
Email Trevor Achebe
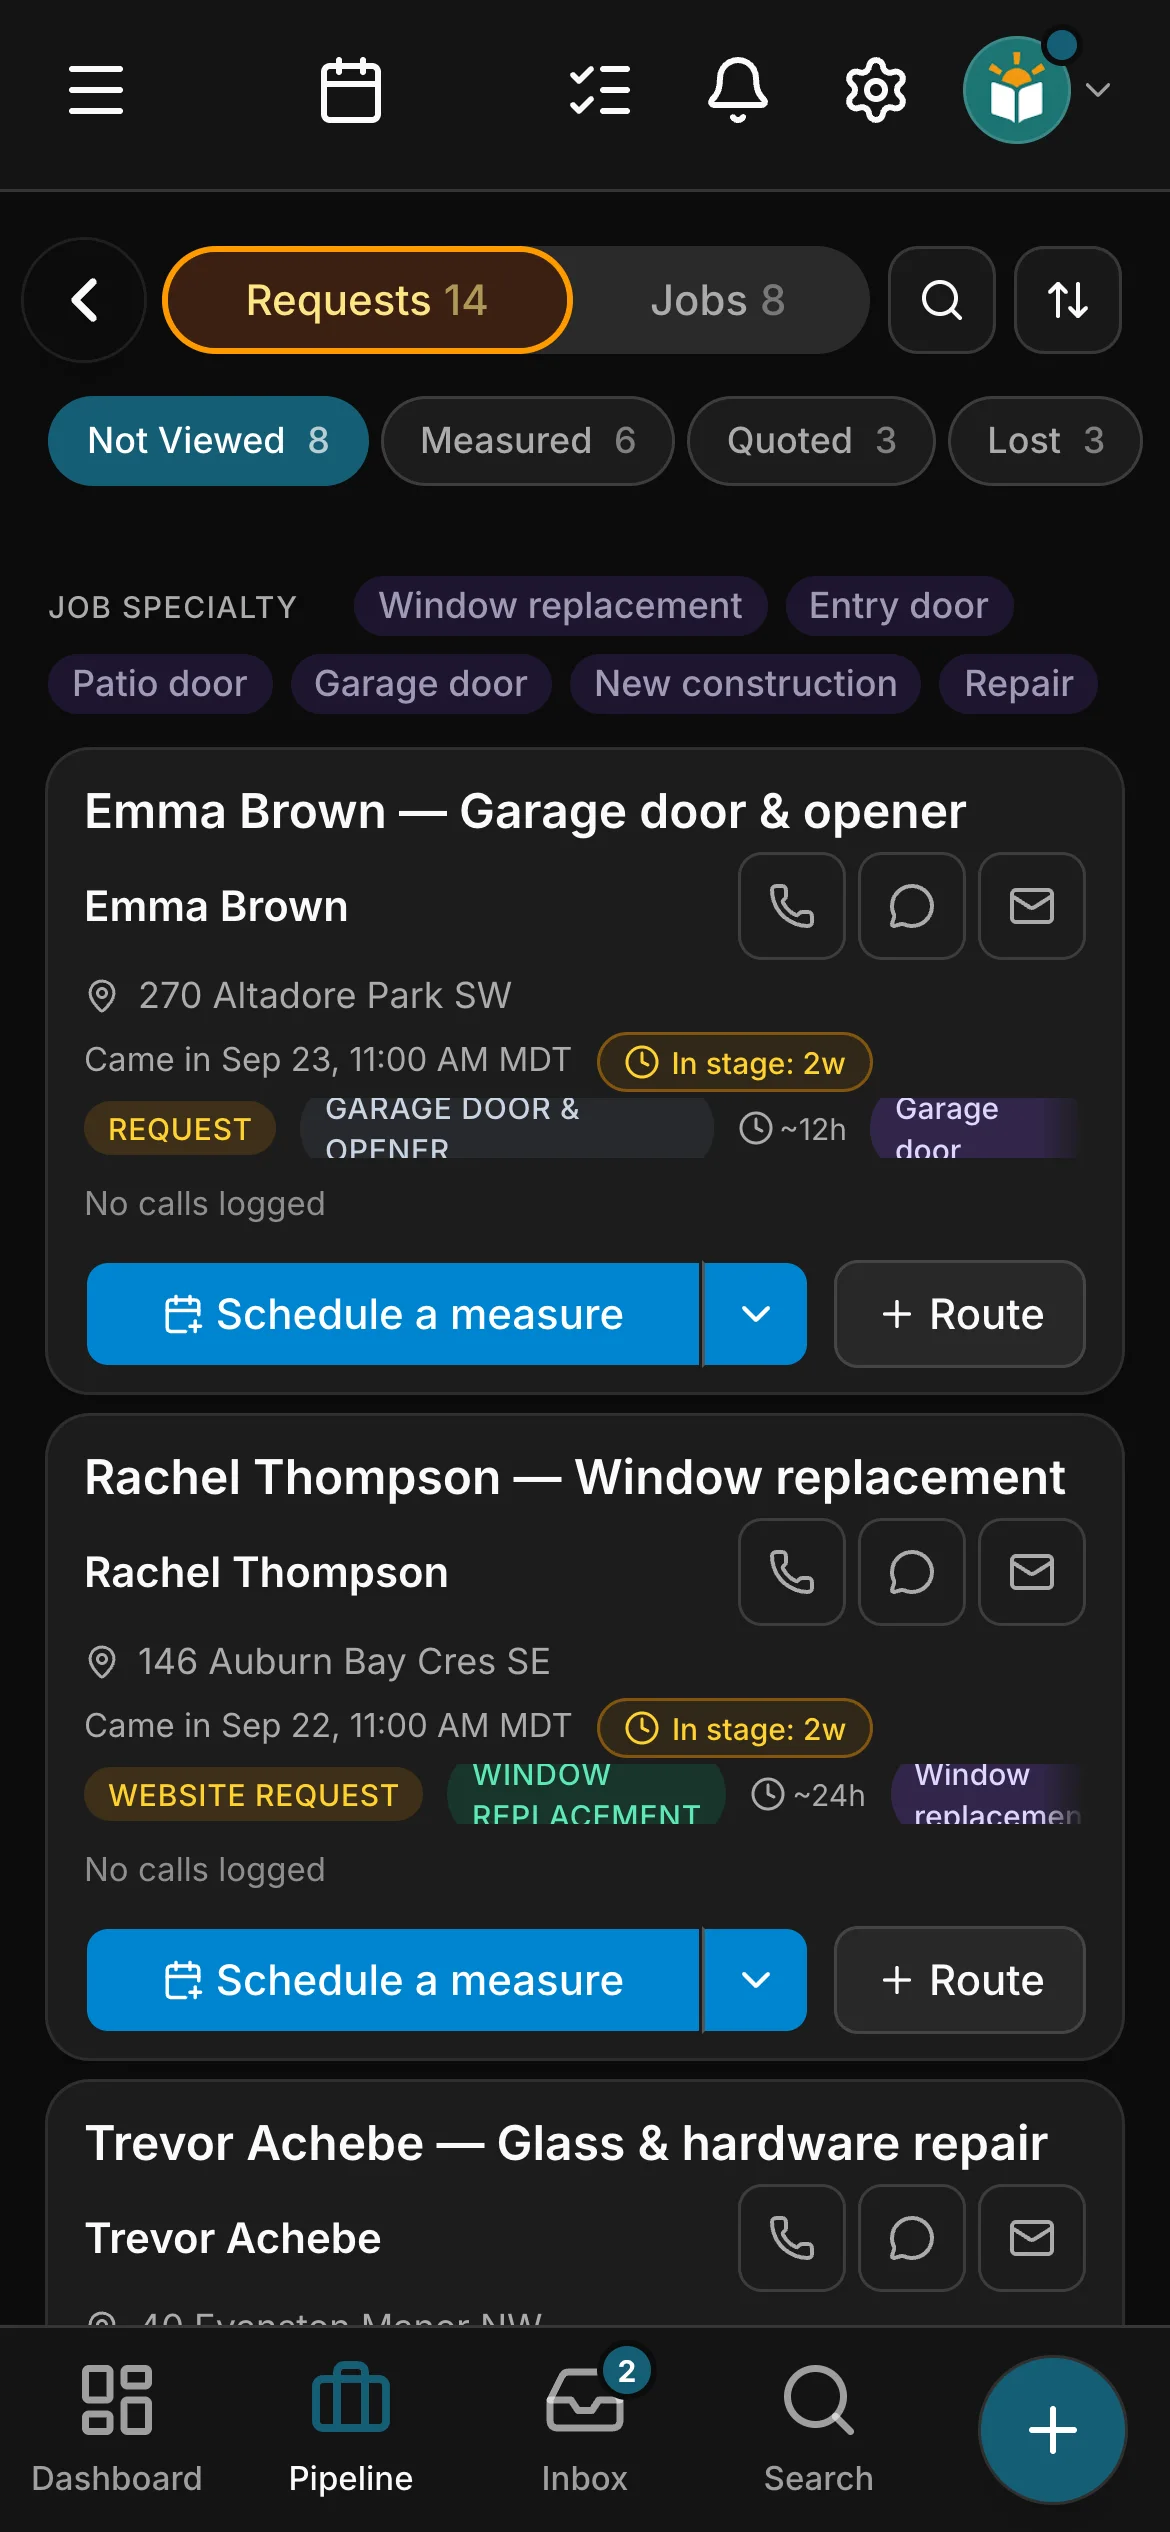click(1032, 2238)
